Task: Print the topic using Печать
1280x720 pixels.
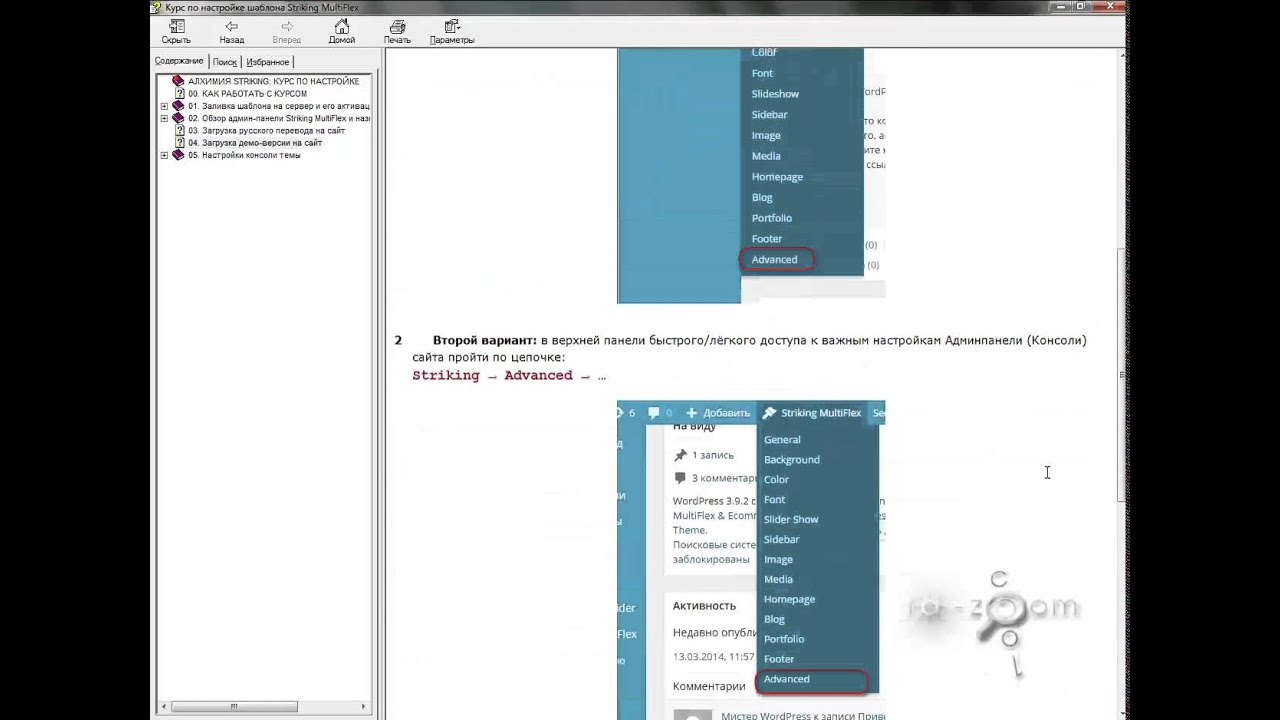Action: click(x=397, y=32)
